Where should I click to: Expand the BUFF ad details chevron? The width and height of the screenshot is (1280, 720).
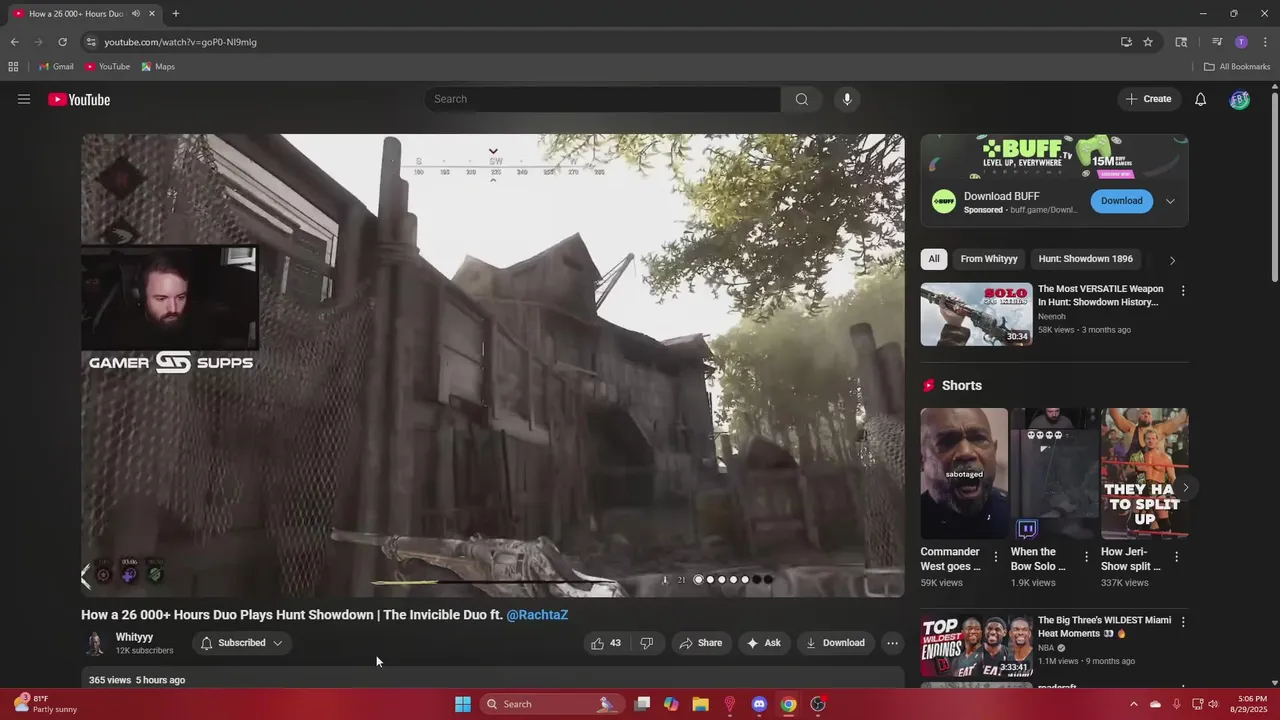[x=1170, y=201]
